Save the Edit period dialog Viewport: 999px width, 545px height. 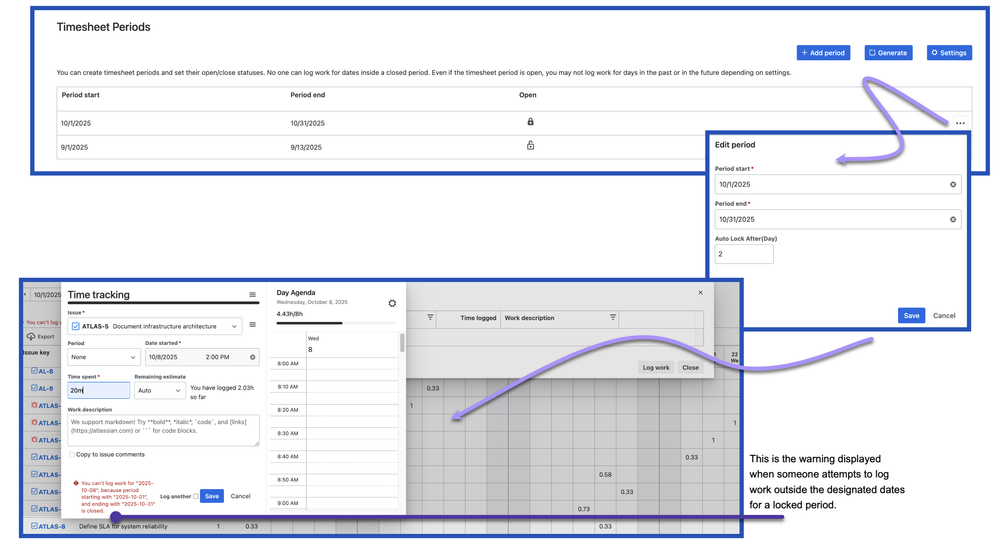point(911,316)
